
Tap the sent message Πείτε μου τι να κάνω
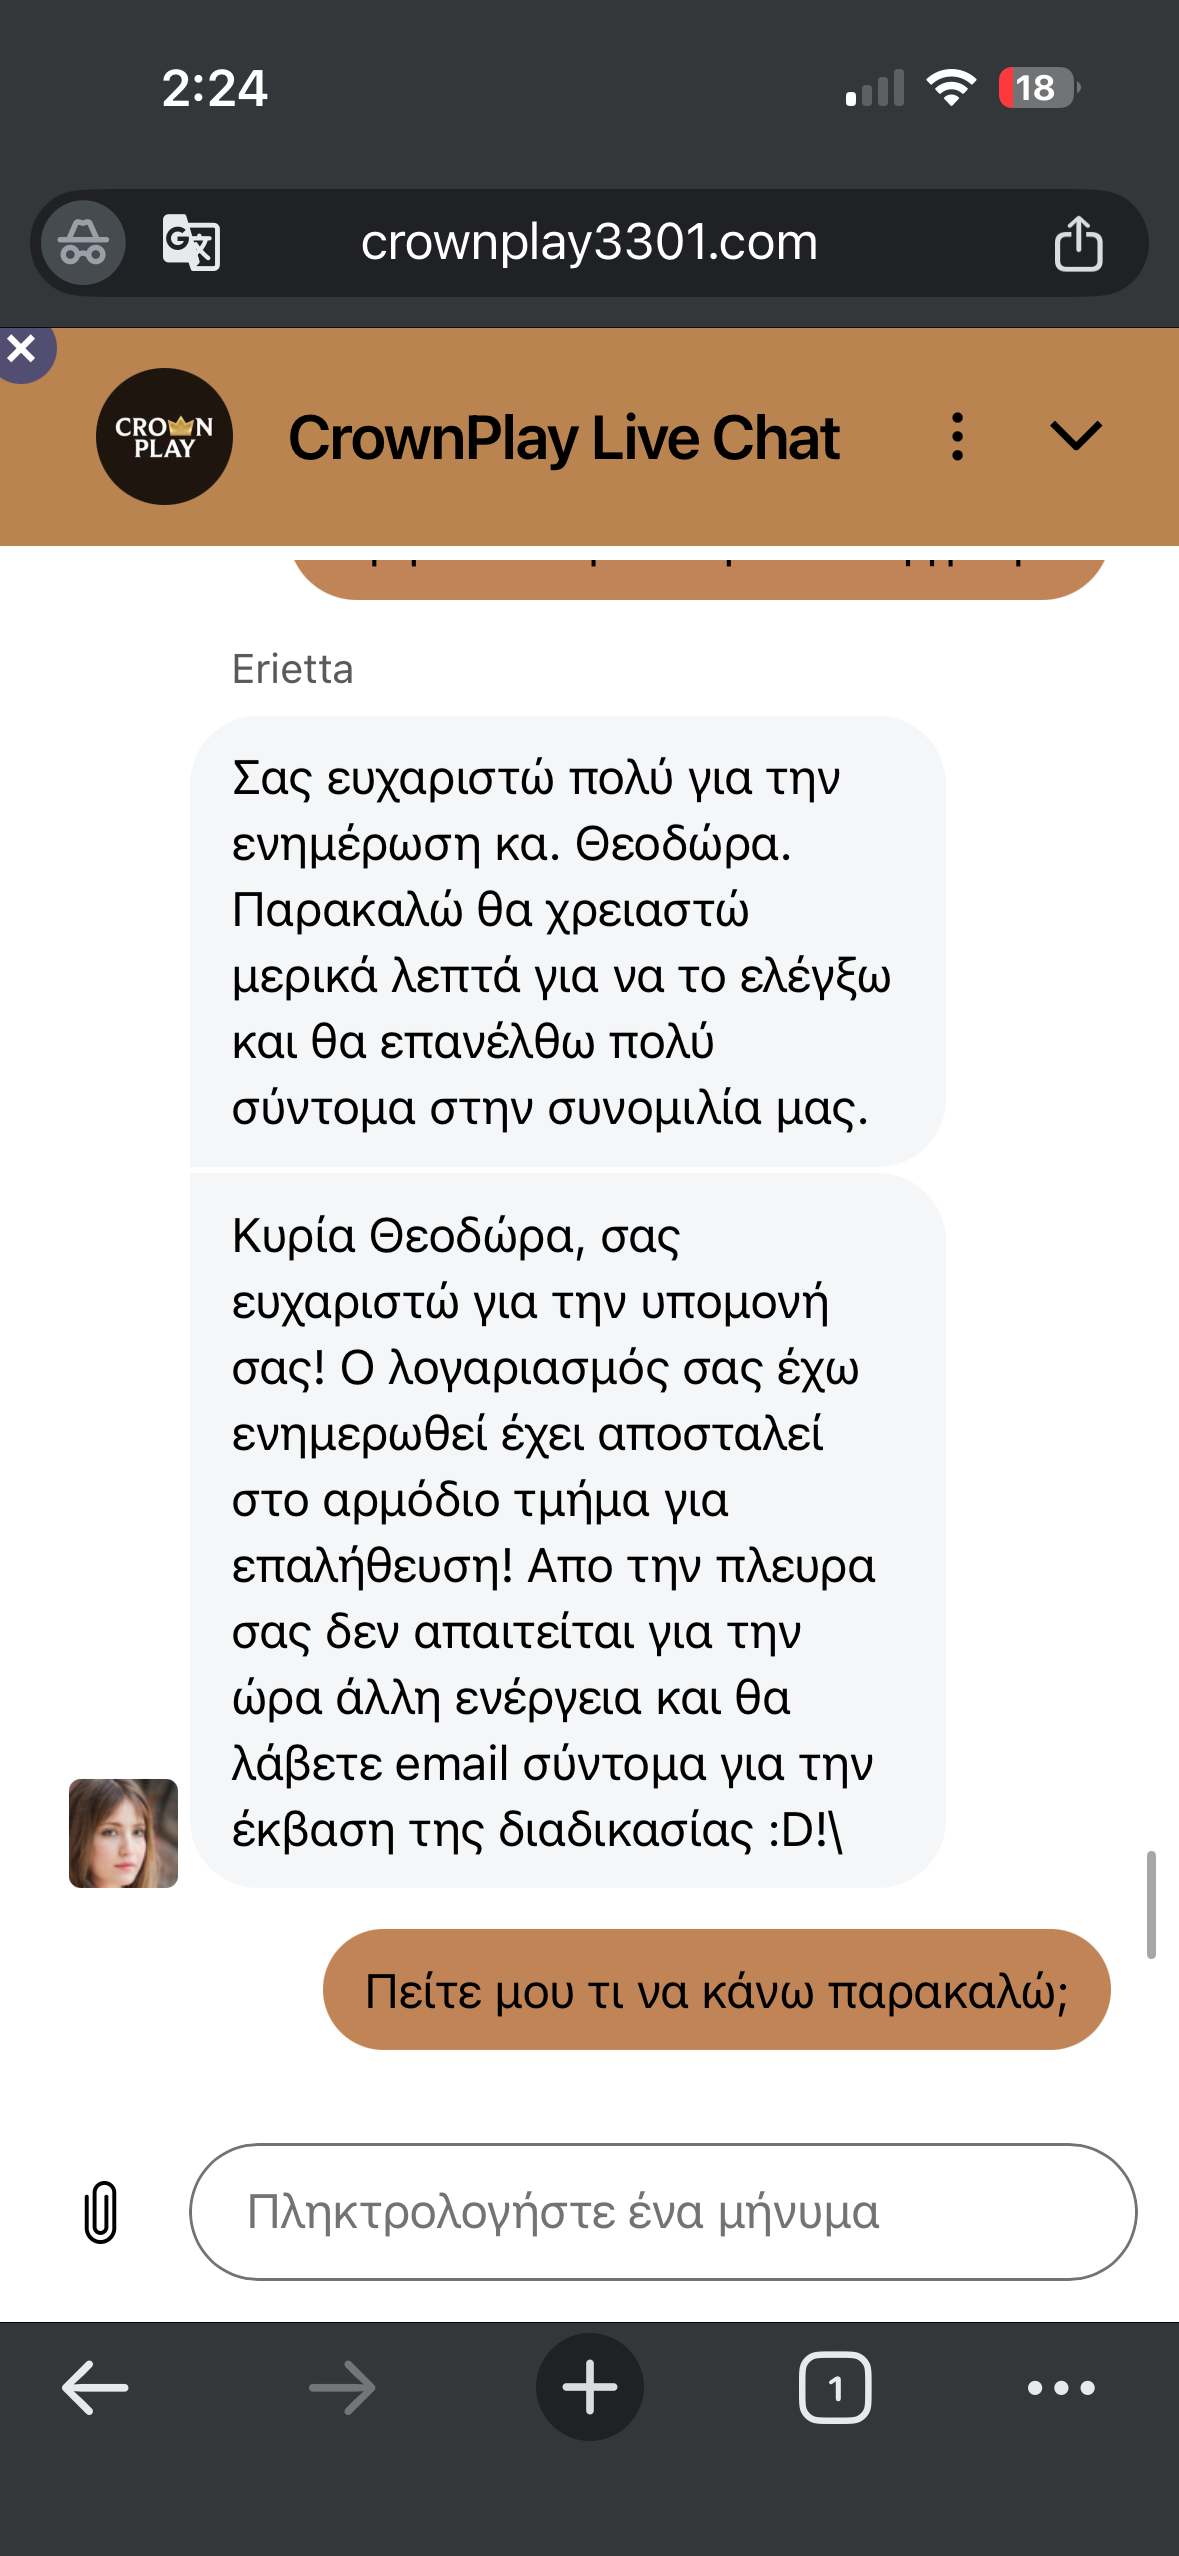(x=716, y=1990)
